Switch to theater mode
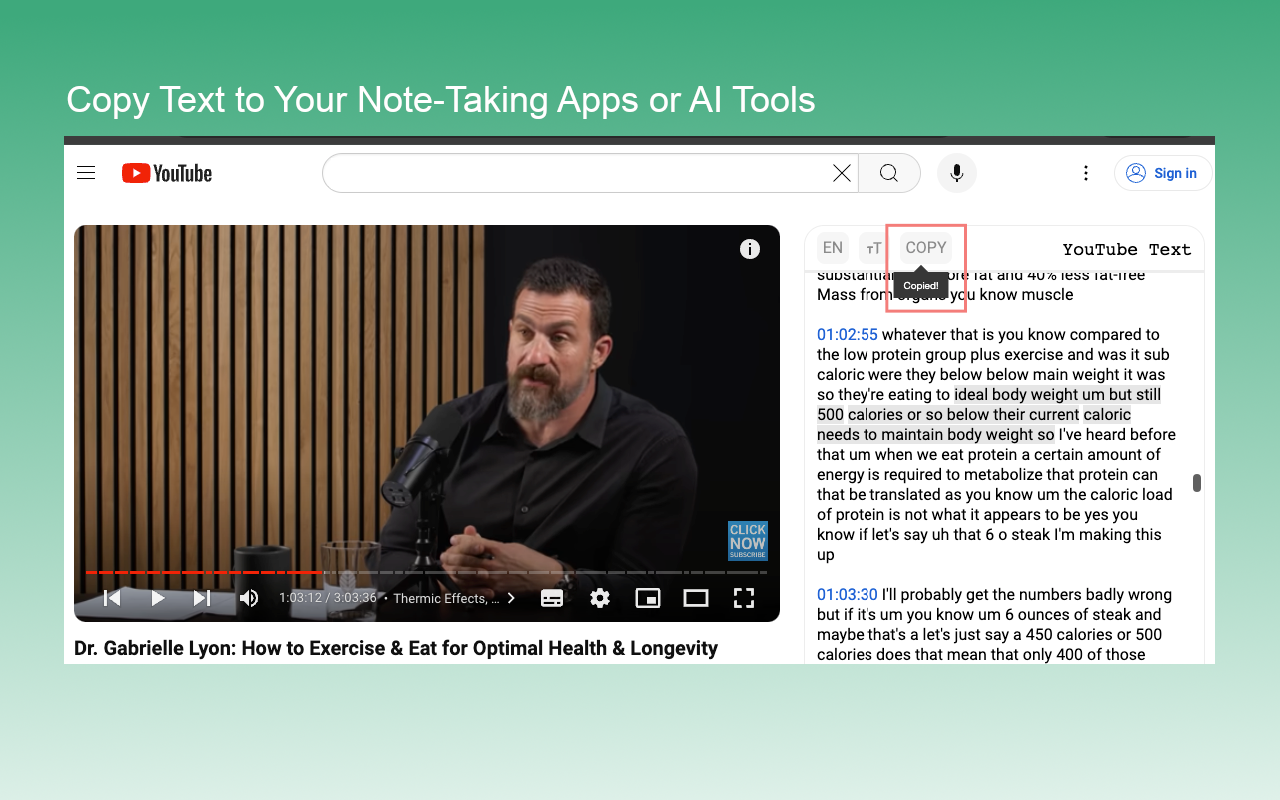Image resolution: width=1280 pixels, height=800 pixels. [x=696, y=597]
